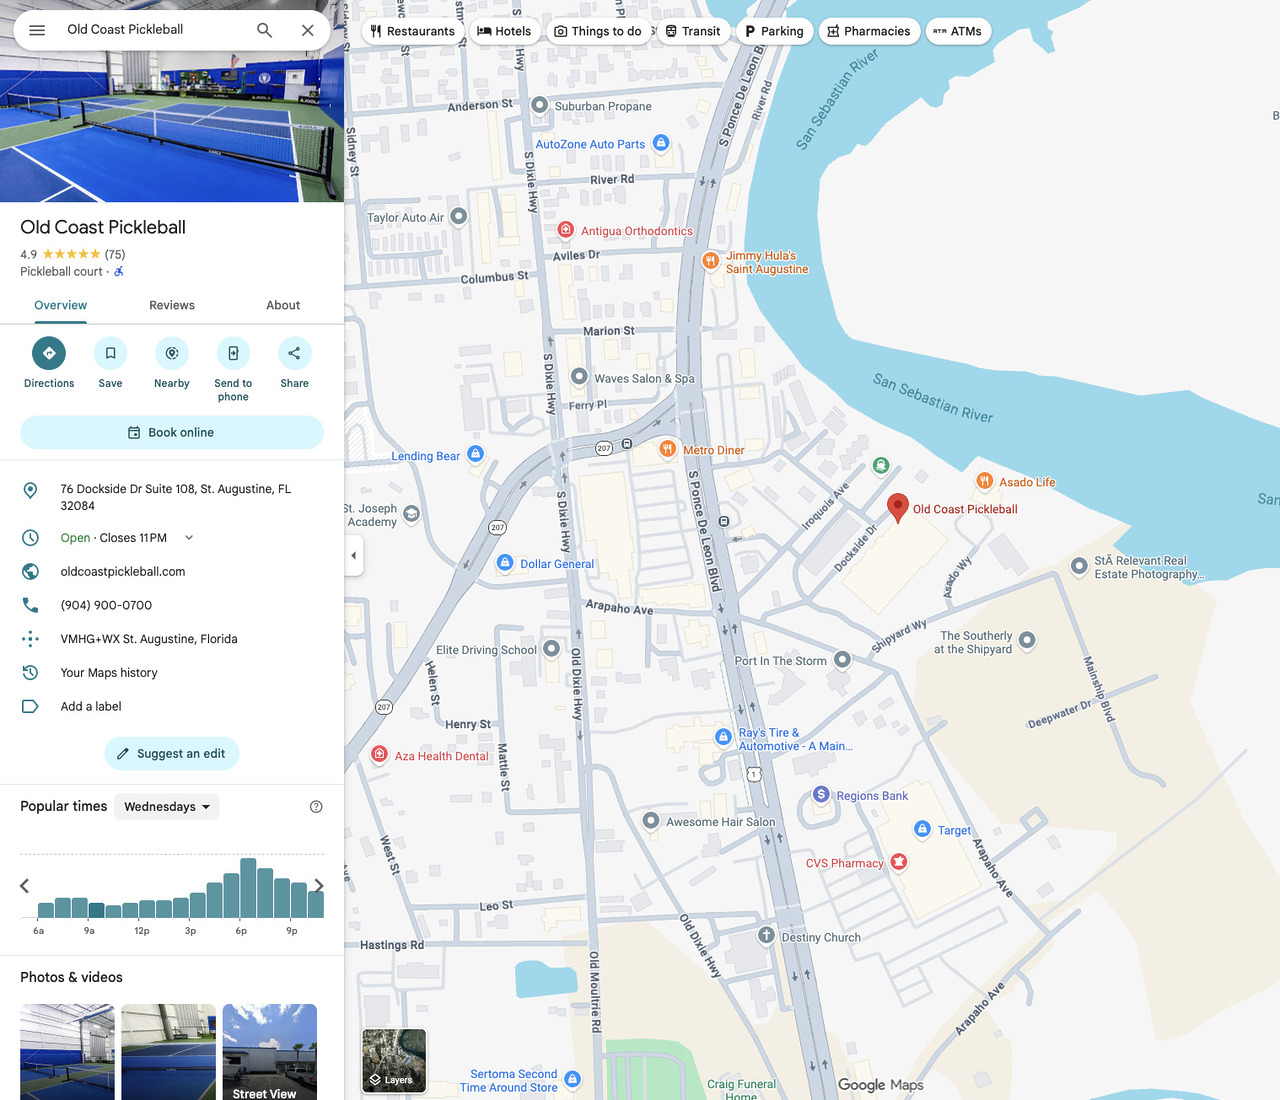Select Taylor Auto Air marker
Screen dimensions: 1280x1100
(458, 216)
